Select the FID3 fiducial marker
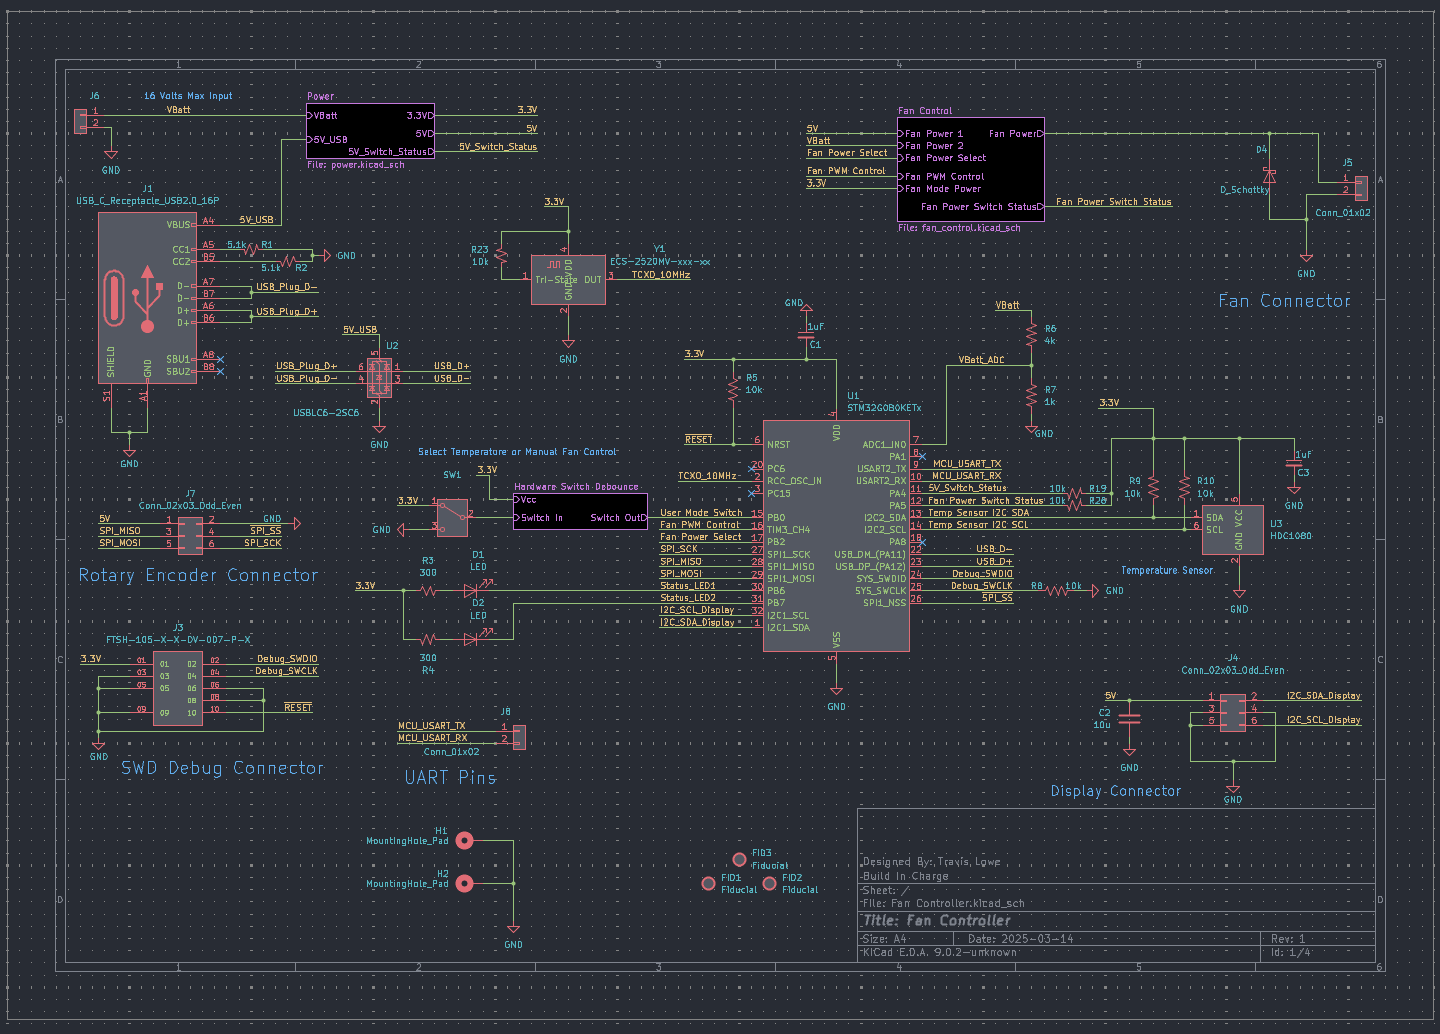Image resolution: width=1440 pixels, height=1034 pixels. click(x=739, y=859)
